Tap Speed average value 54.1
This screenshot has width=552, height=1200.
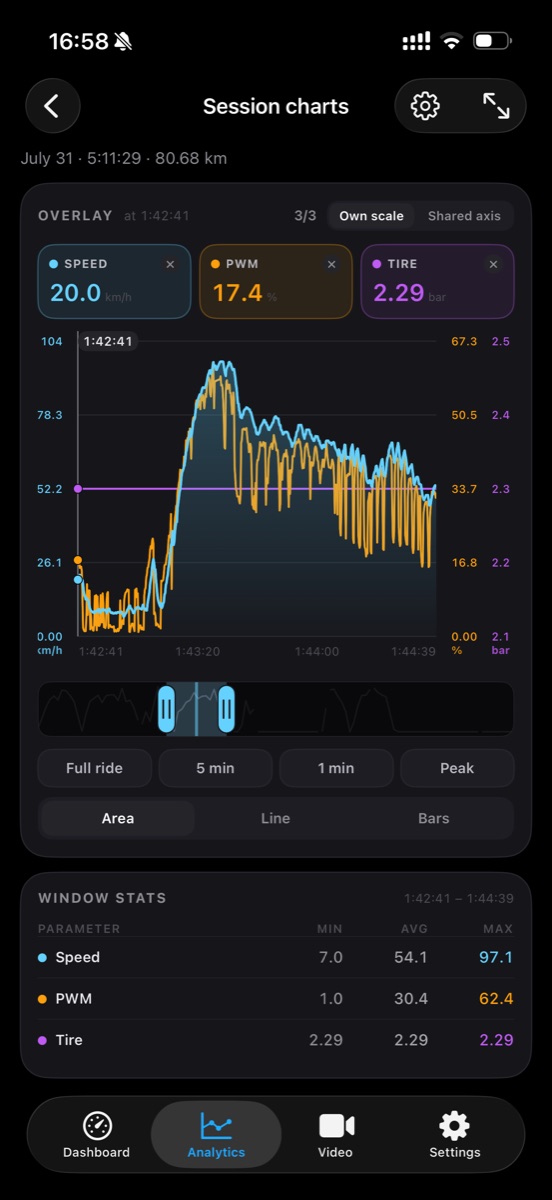[411, 957]
